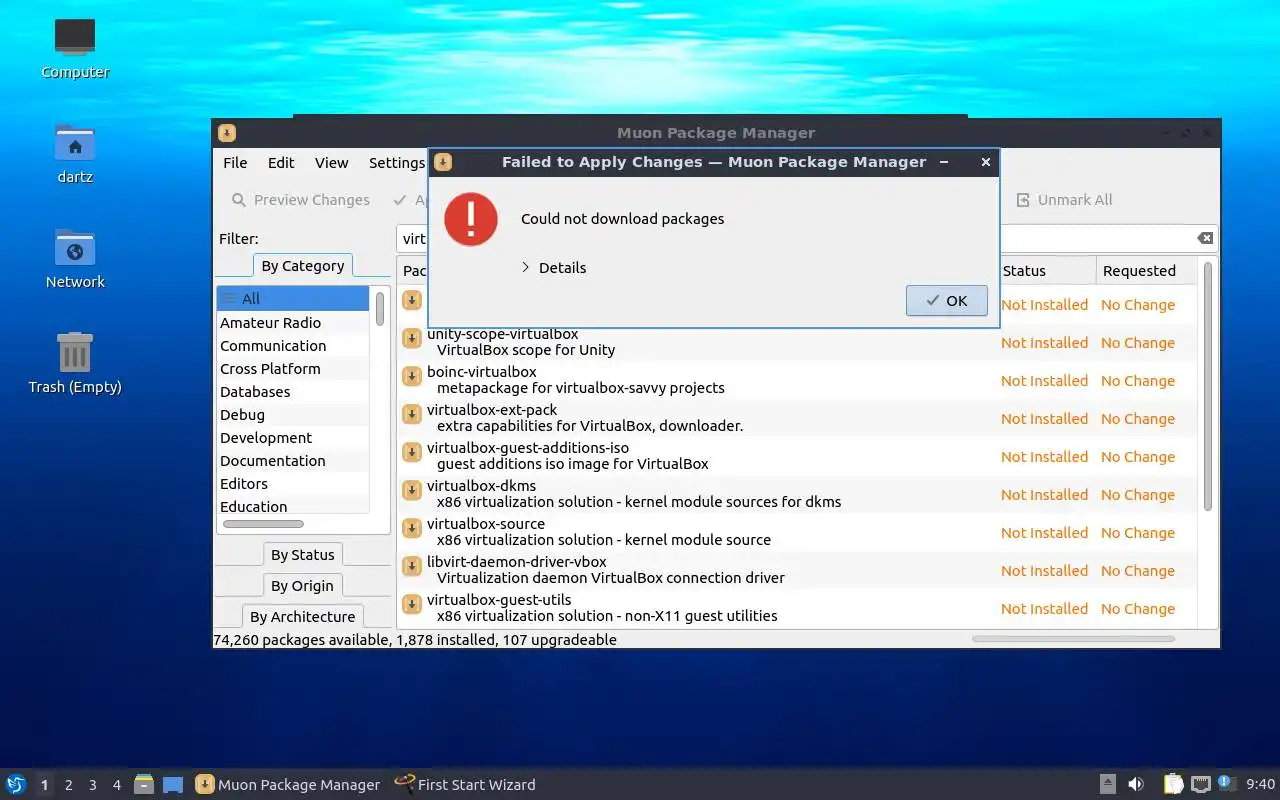Select the unity-scope-virtualbox package name

click(502, 334)
